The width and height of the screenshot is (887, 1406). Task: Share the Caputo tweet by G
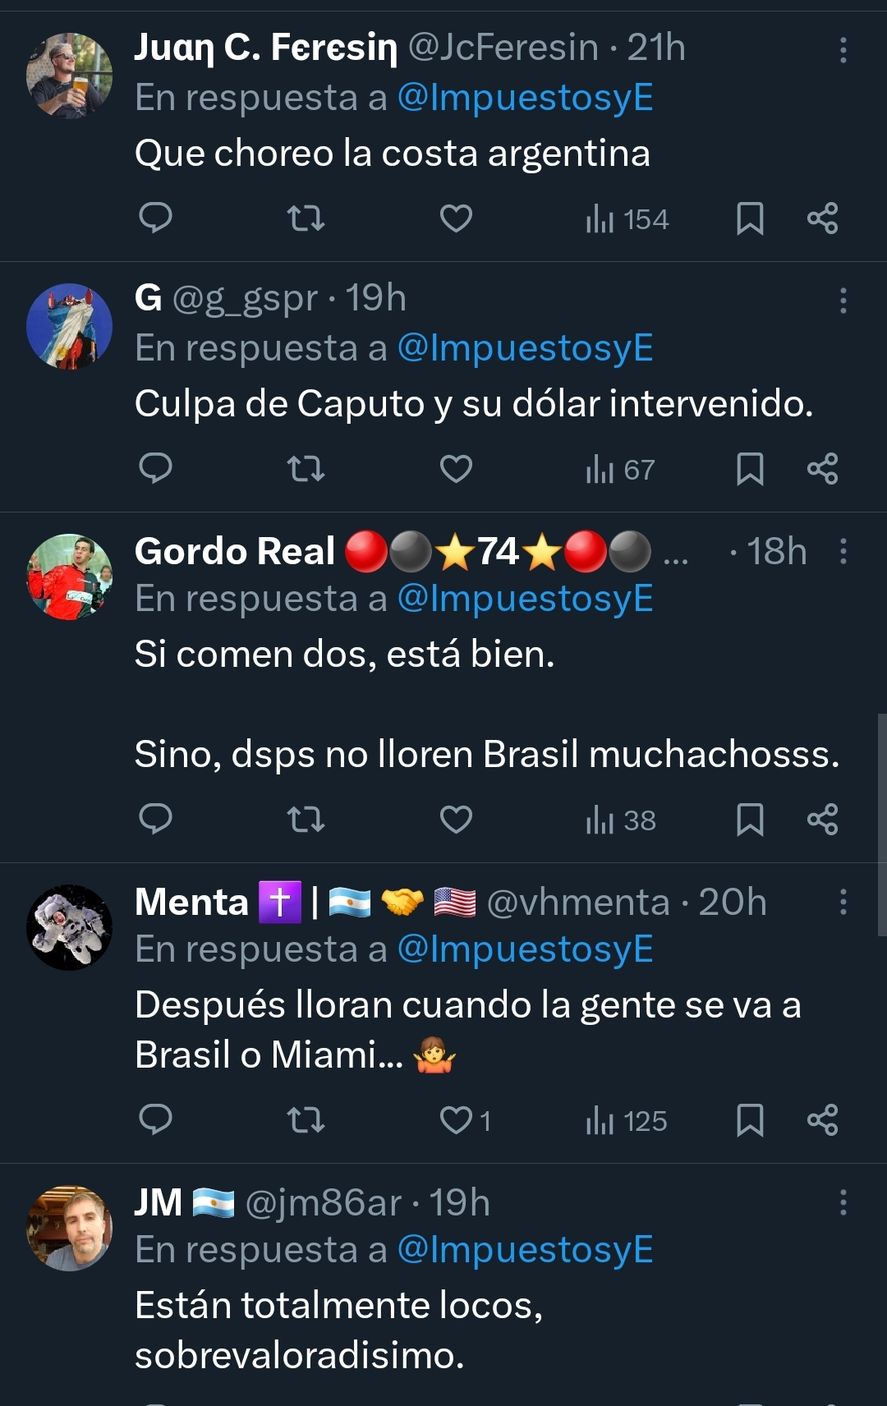point(822,468)
